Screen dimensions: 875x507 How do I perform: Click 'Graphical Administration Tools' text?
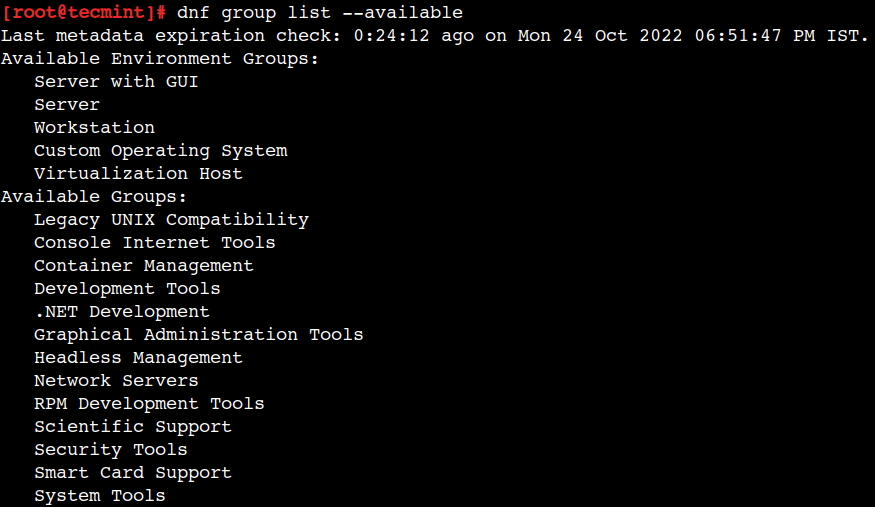pos(199,335)
